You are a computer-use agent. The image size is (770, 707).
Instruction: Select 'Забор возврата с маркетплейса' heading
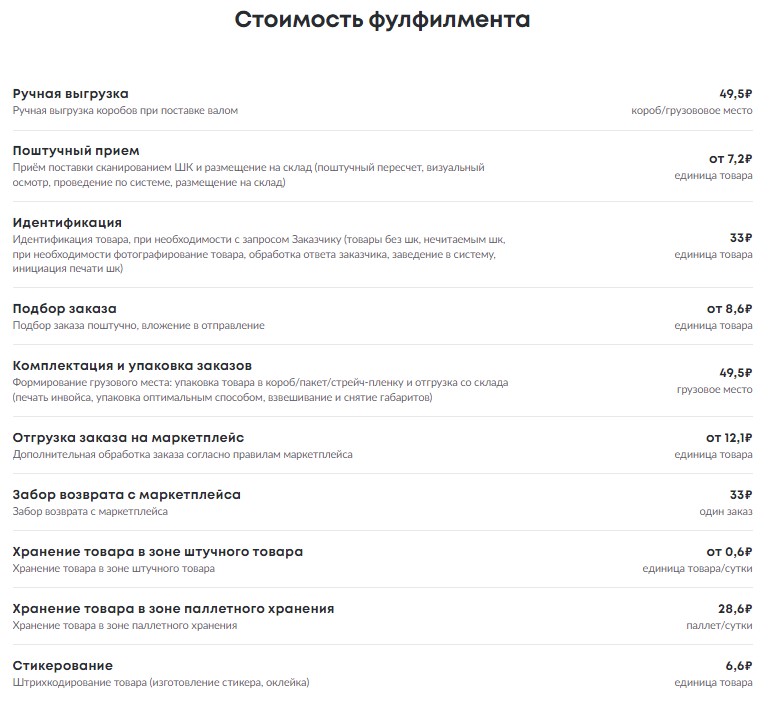click(x=127, y=494)
